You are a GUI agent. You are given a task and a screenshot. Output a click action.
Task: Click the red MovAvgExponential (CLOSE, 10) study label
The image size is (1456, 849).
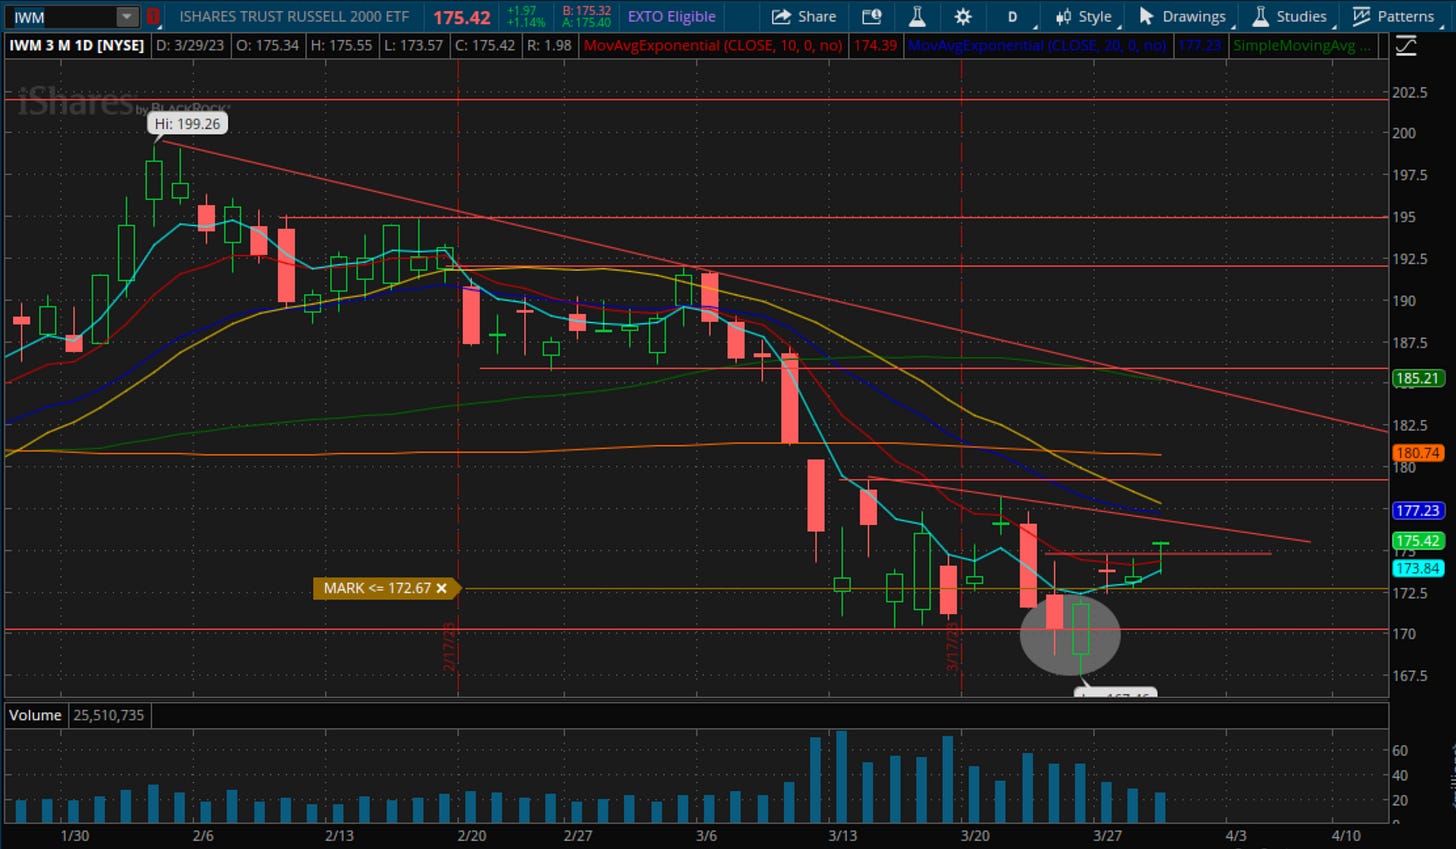coord(713,45)
